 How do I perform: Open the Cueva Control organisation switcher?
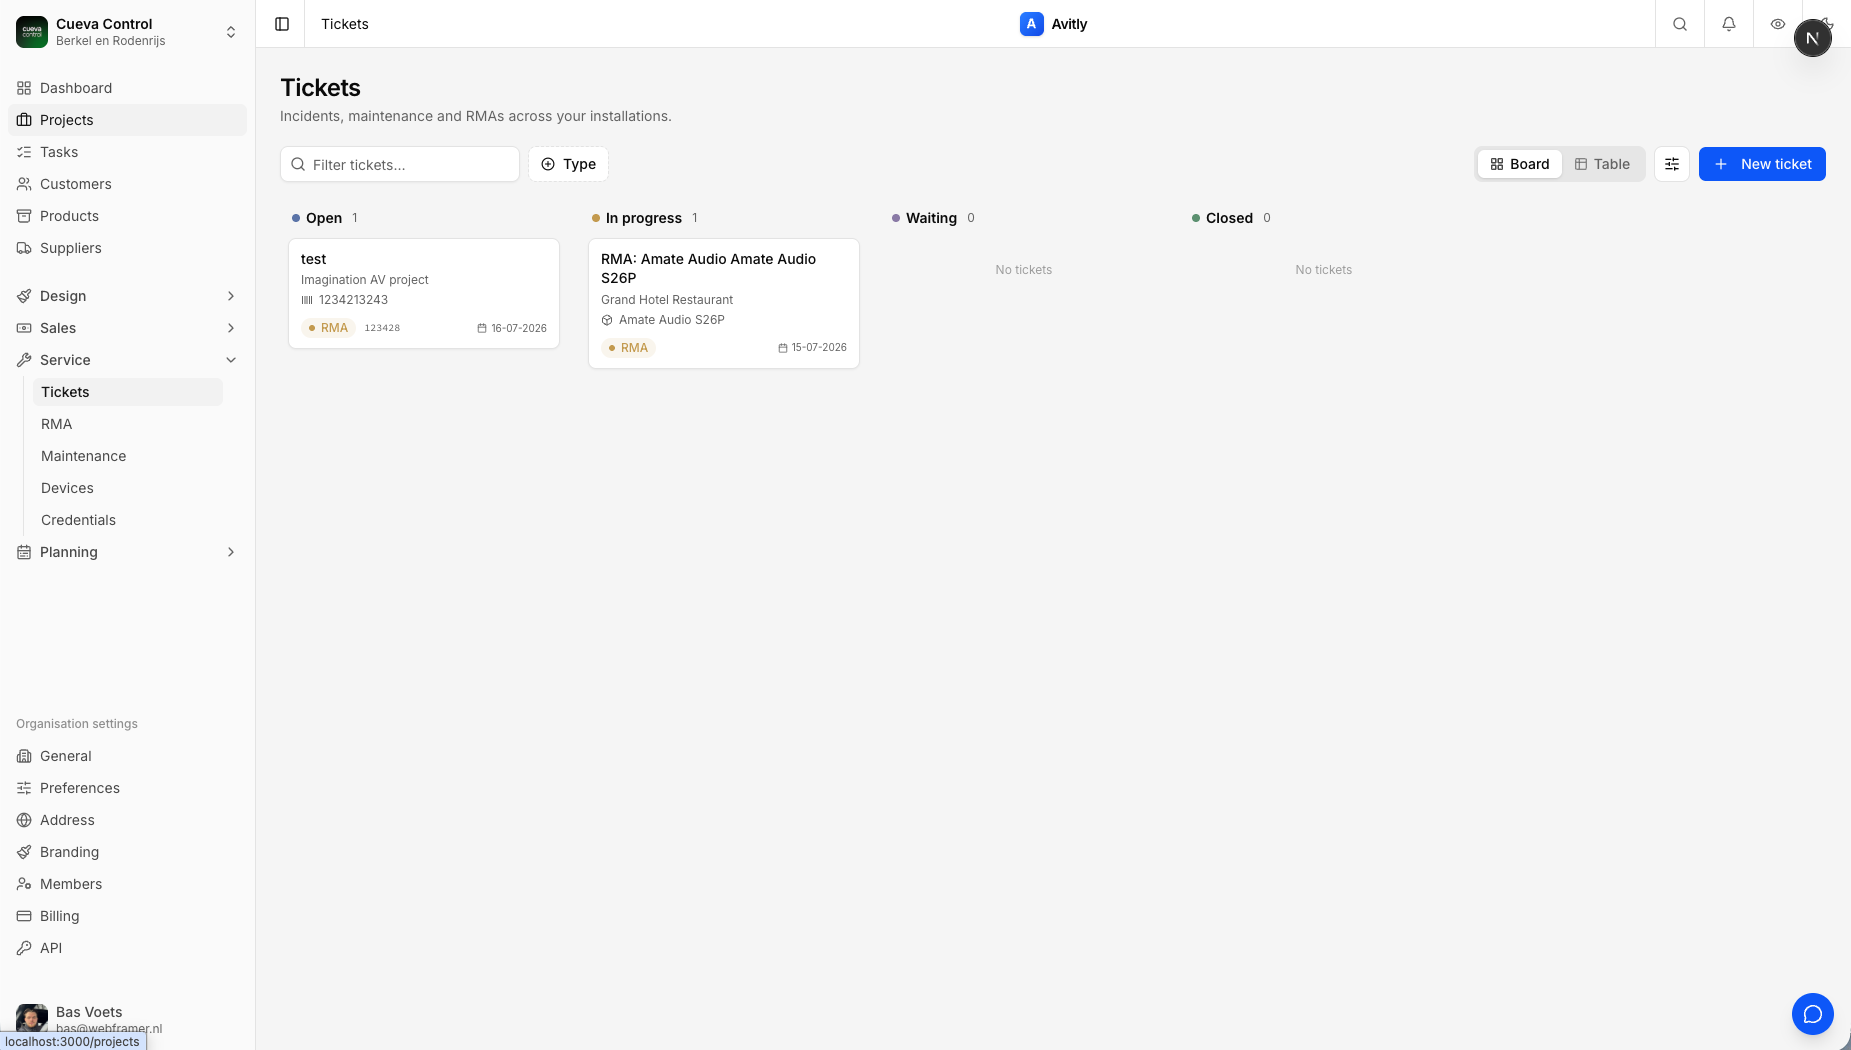click(x=127, y=32)
